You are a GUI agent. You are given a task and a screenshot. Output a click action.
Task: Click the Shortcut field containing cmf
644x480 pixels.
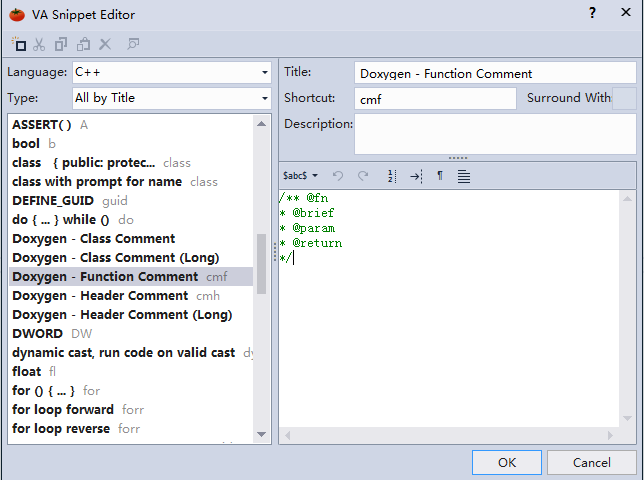tap(435, 99)
